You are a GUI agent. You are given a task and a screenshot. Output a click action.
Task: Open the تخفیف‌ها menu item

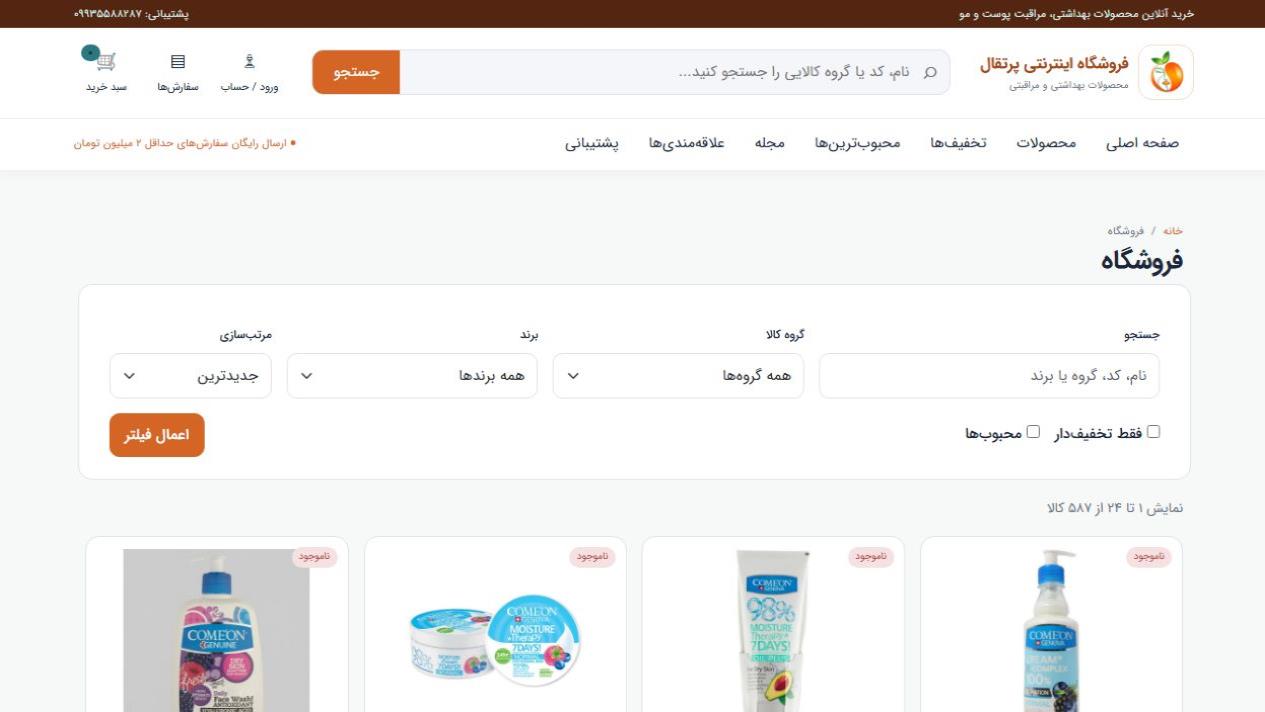point(958,143)
